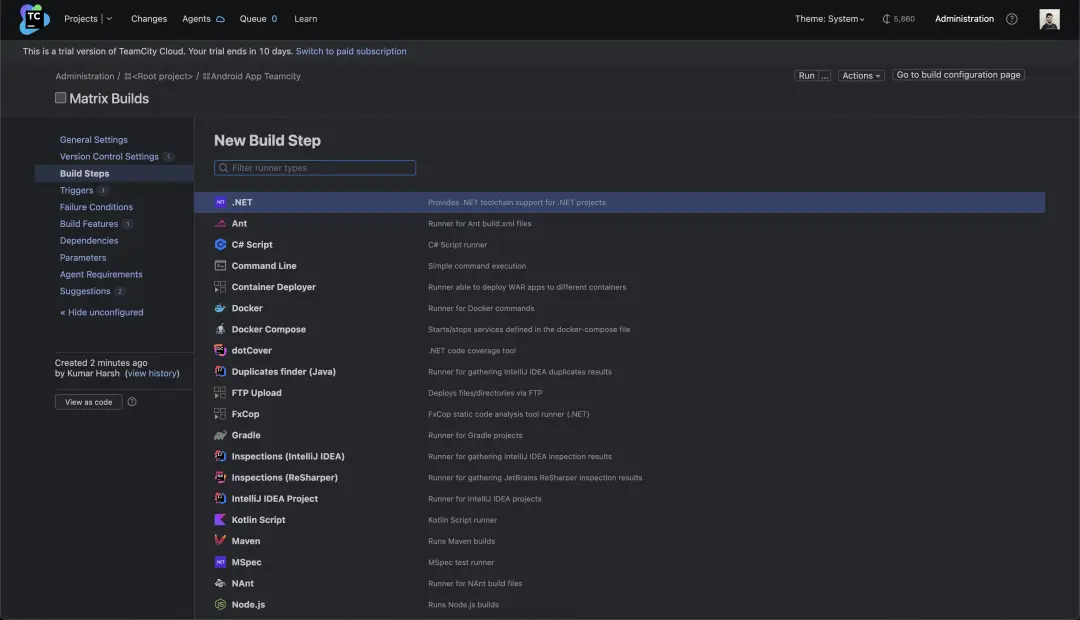The image size is (1080, 620).
Task: Expand the Projects dropdown arrow
Action: [110, 19]
